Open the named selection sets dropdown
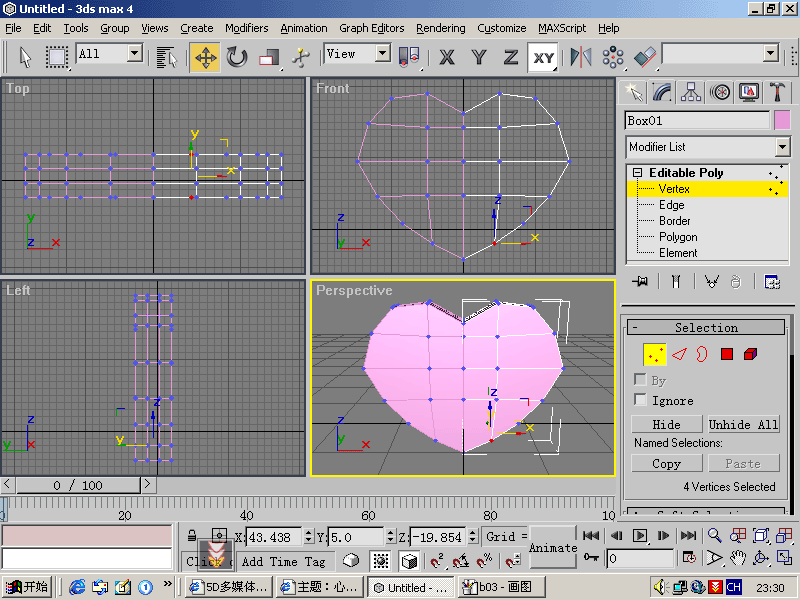 pos(770,53)
